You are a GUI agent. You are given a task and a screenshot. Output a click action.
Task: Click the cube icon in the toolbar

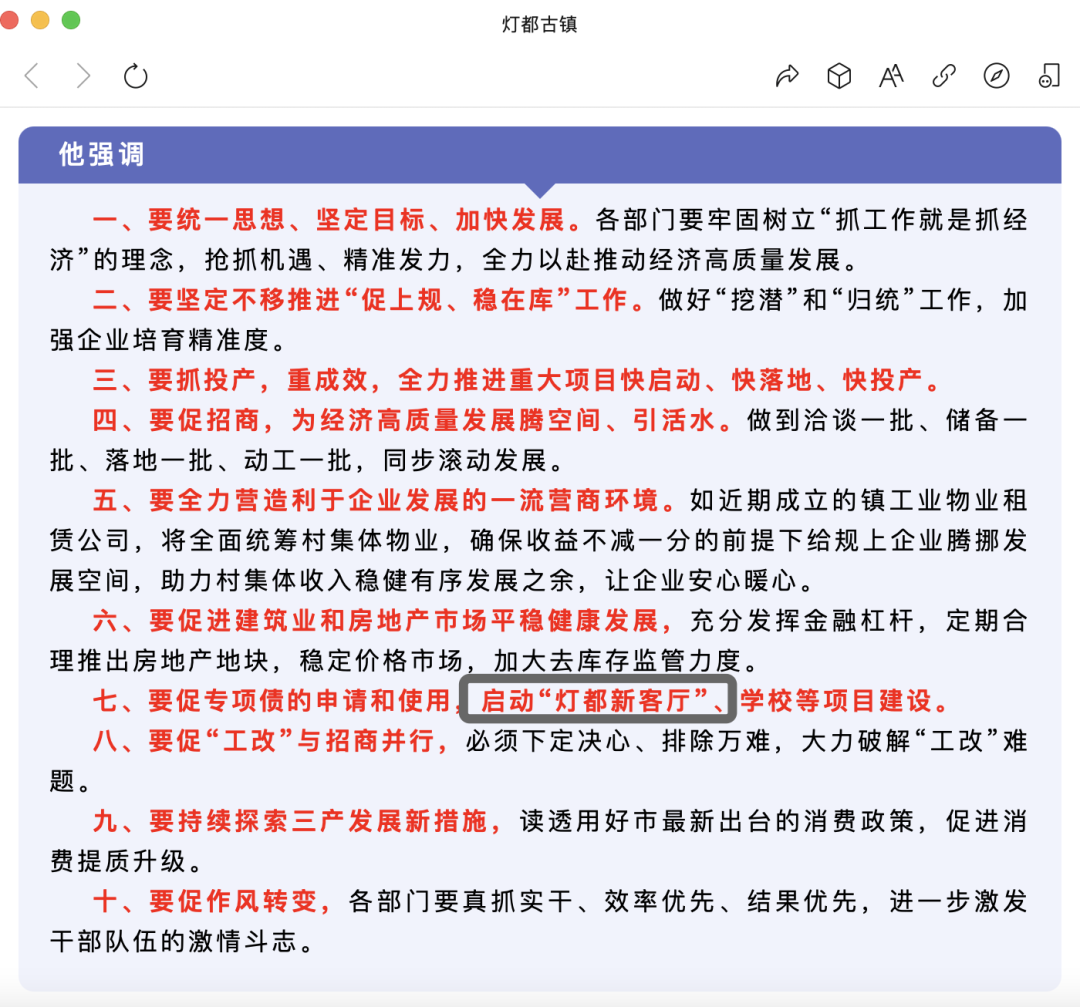839,76
